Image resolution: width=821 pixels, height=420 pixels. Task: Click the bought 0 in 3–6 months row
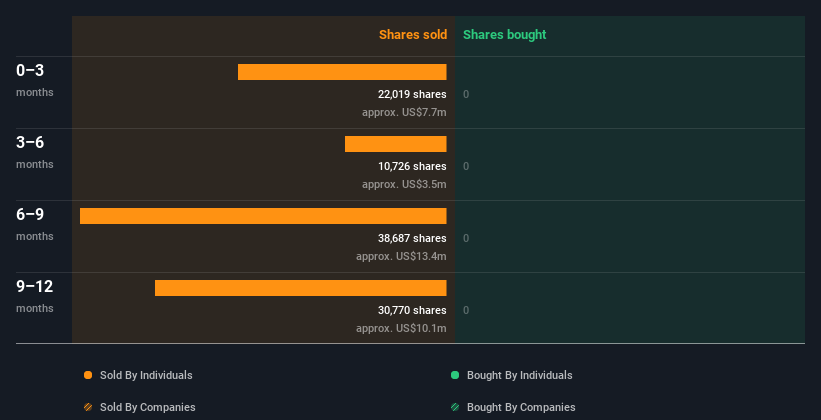coord(466,167)
